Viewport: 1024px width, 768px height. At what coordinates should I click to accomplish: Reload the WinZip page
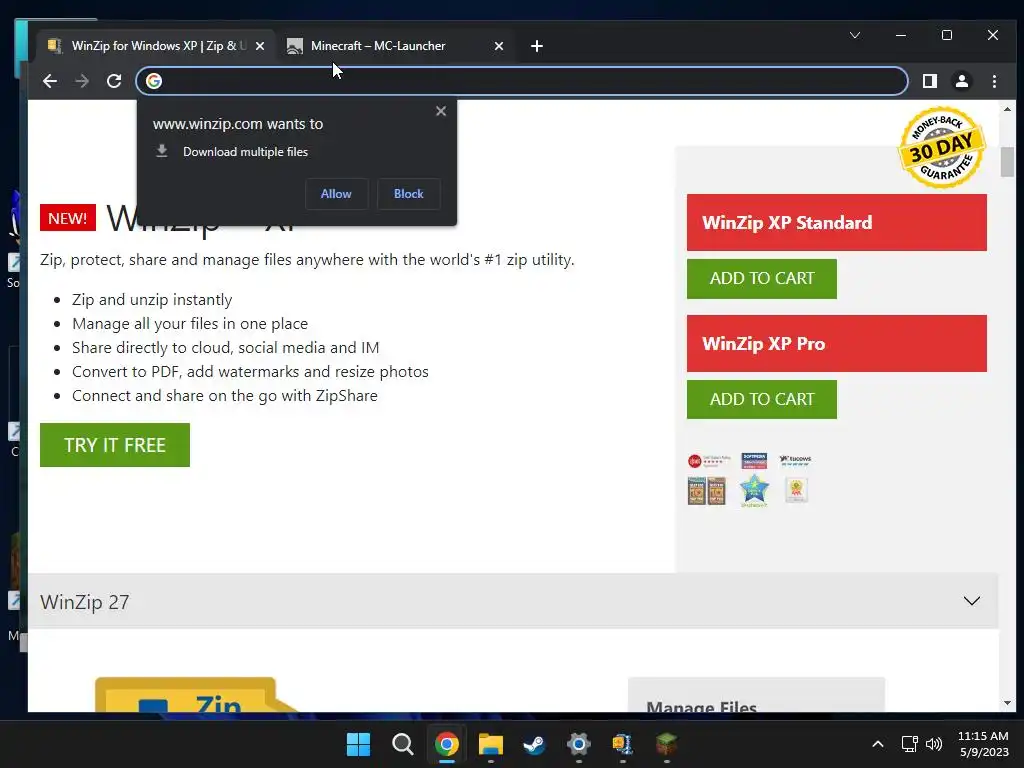[x=114, y=81]
